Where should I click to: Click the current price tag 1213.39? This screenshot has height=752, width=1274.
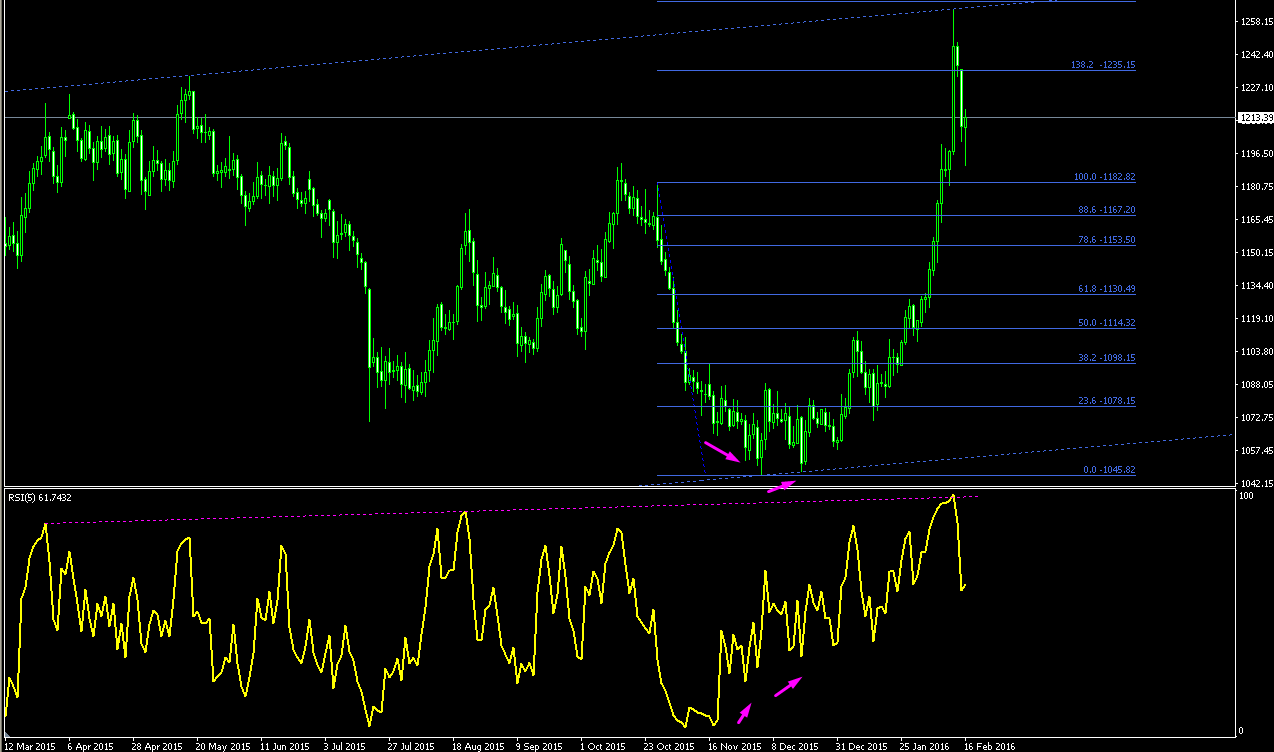[1256, 118]
